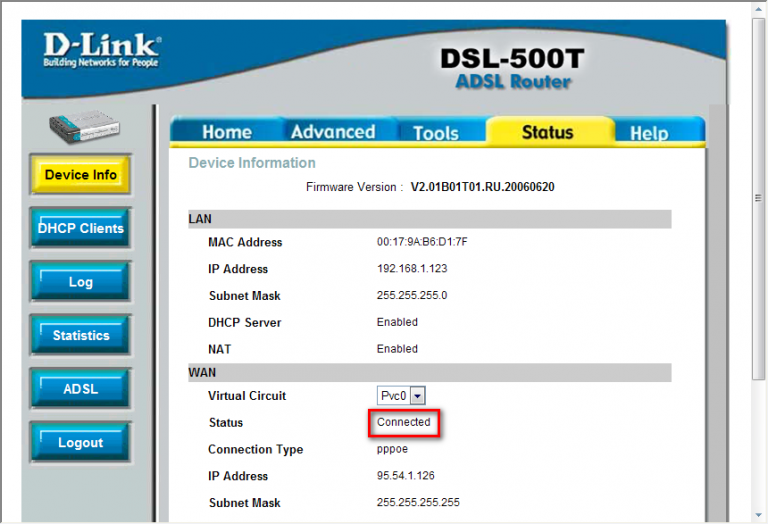
Task: Click the Device Information heading
Action: [252, 163]
